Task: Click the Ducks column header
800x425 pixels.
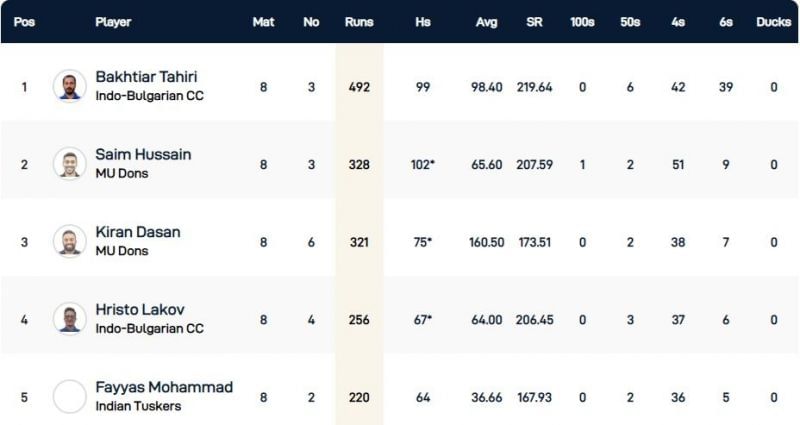Action: 773,22
